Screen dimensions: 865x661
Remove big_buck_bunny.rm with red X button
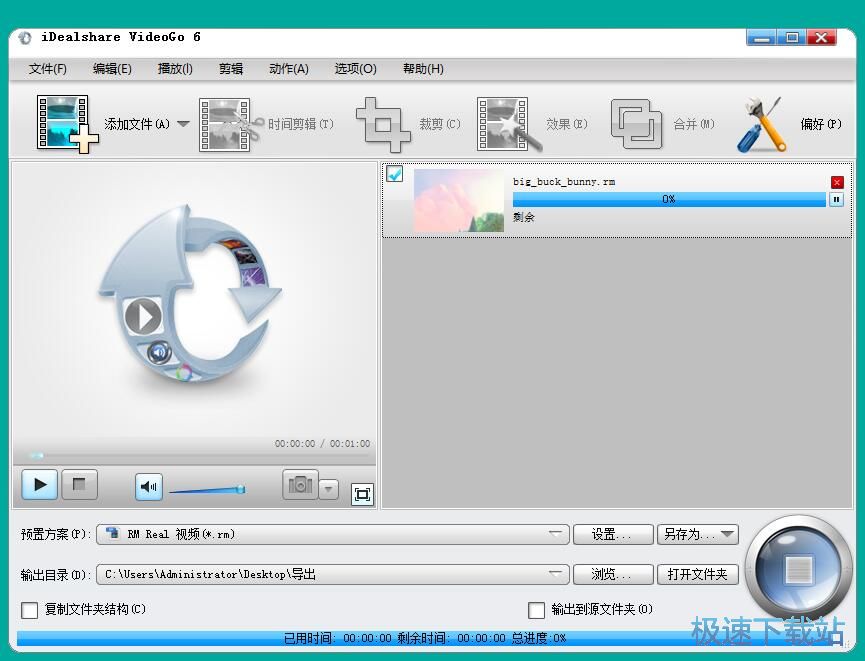coord(837,183)
